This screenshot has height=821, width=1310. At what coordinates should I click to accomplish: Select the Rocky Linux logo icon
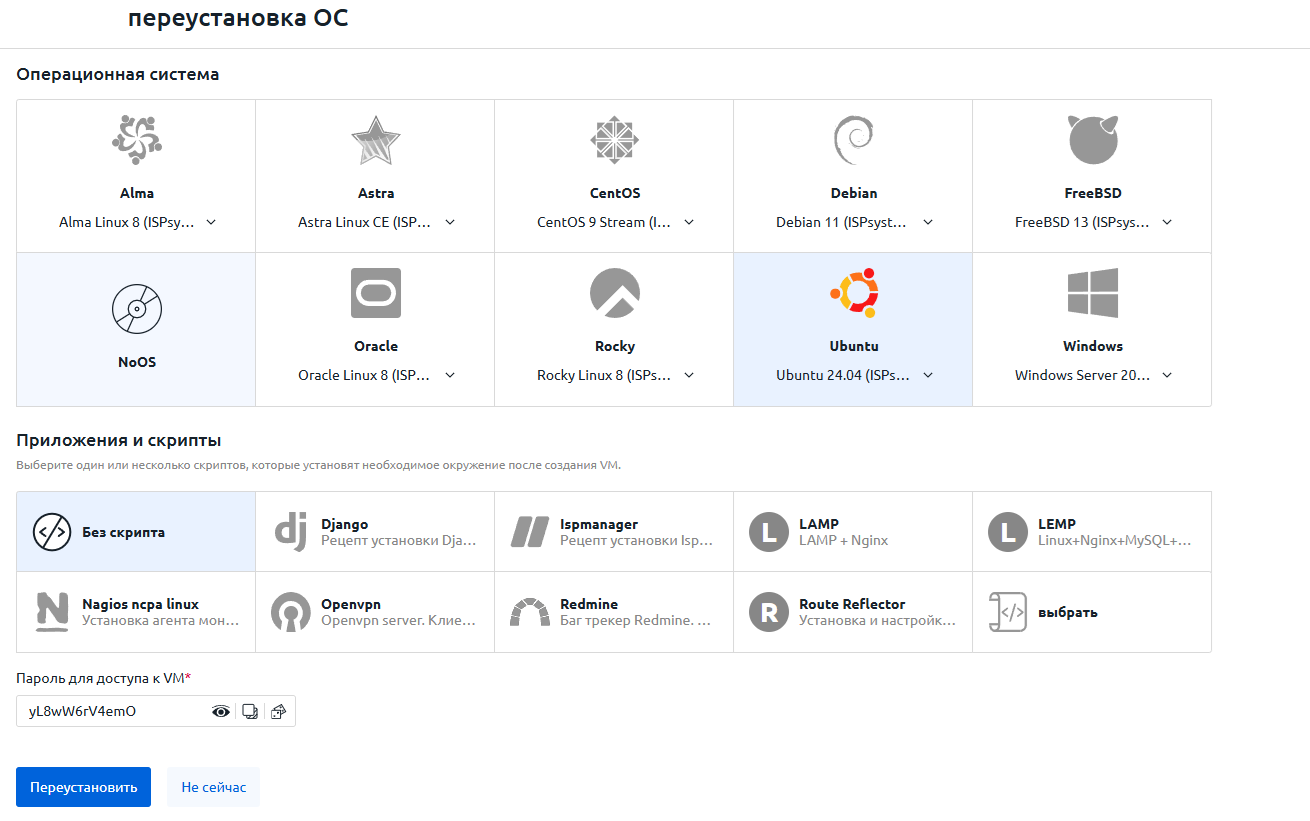(x=614, y=293)
